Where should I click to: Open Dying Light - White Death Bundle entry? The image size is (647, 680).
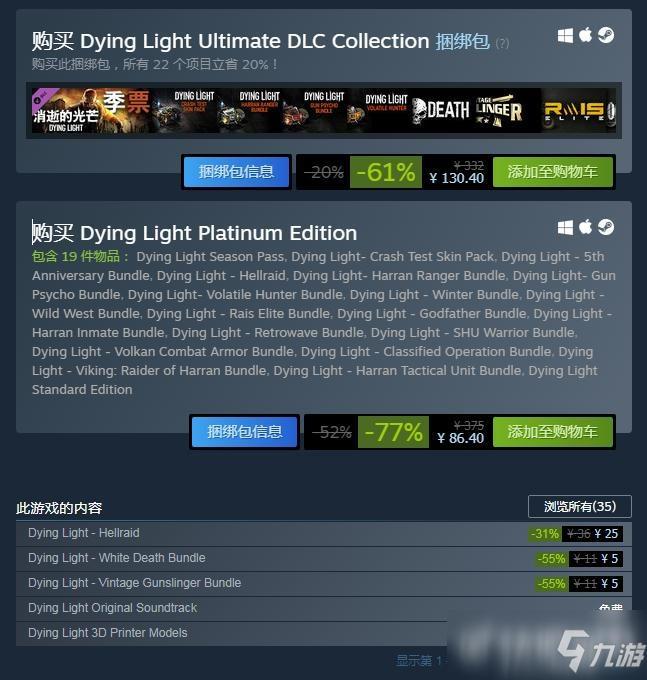[324, 559]
